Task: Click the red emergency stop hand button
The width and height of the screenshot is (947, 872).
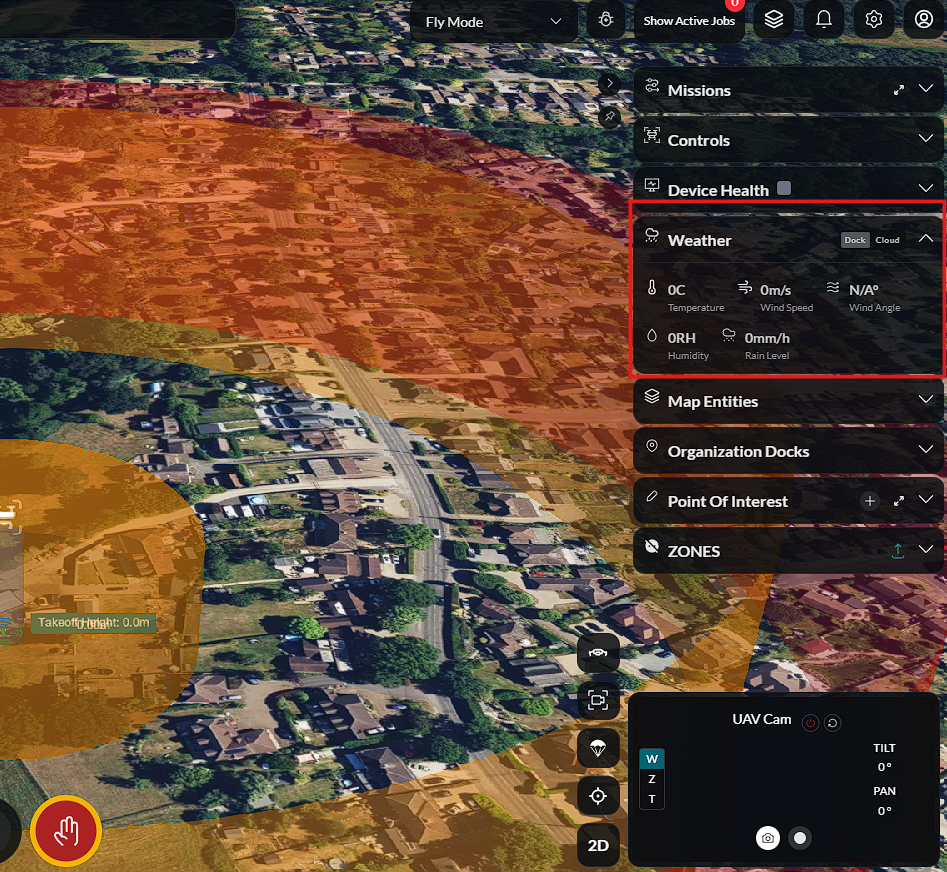Action: [66, 831]
